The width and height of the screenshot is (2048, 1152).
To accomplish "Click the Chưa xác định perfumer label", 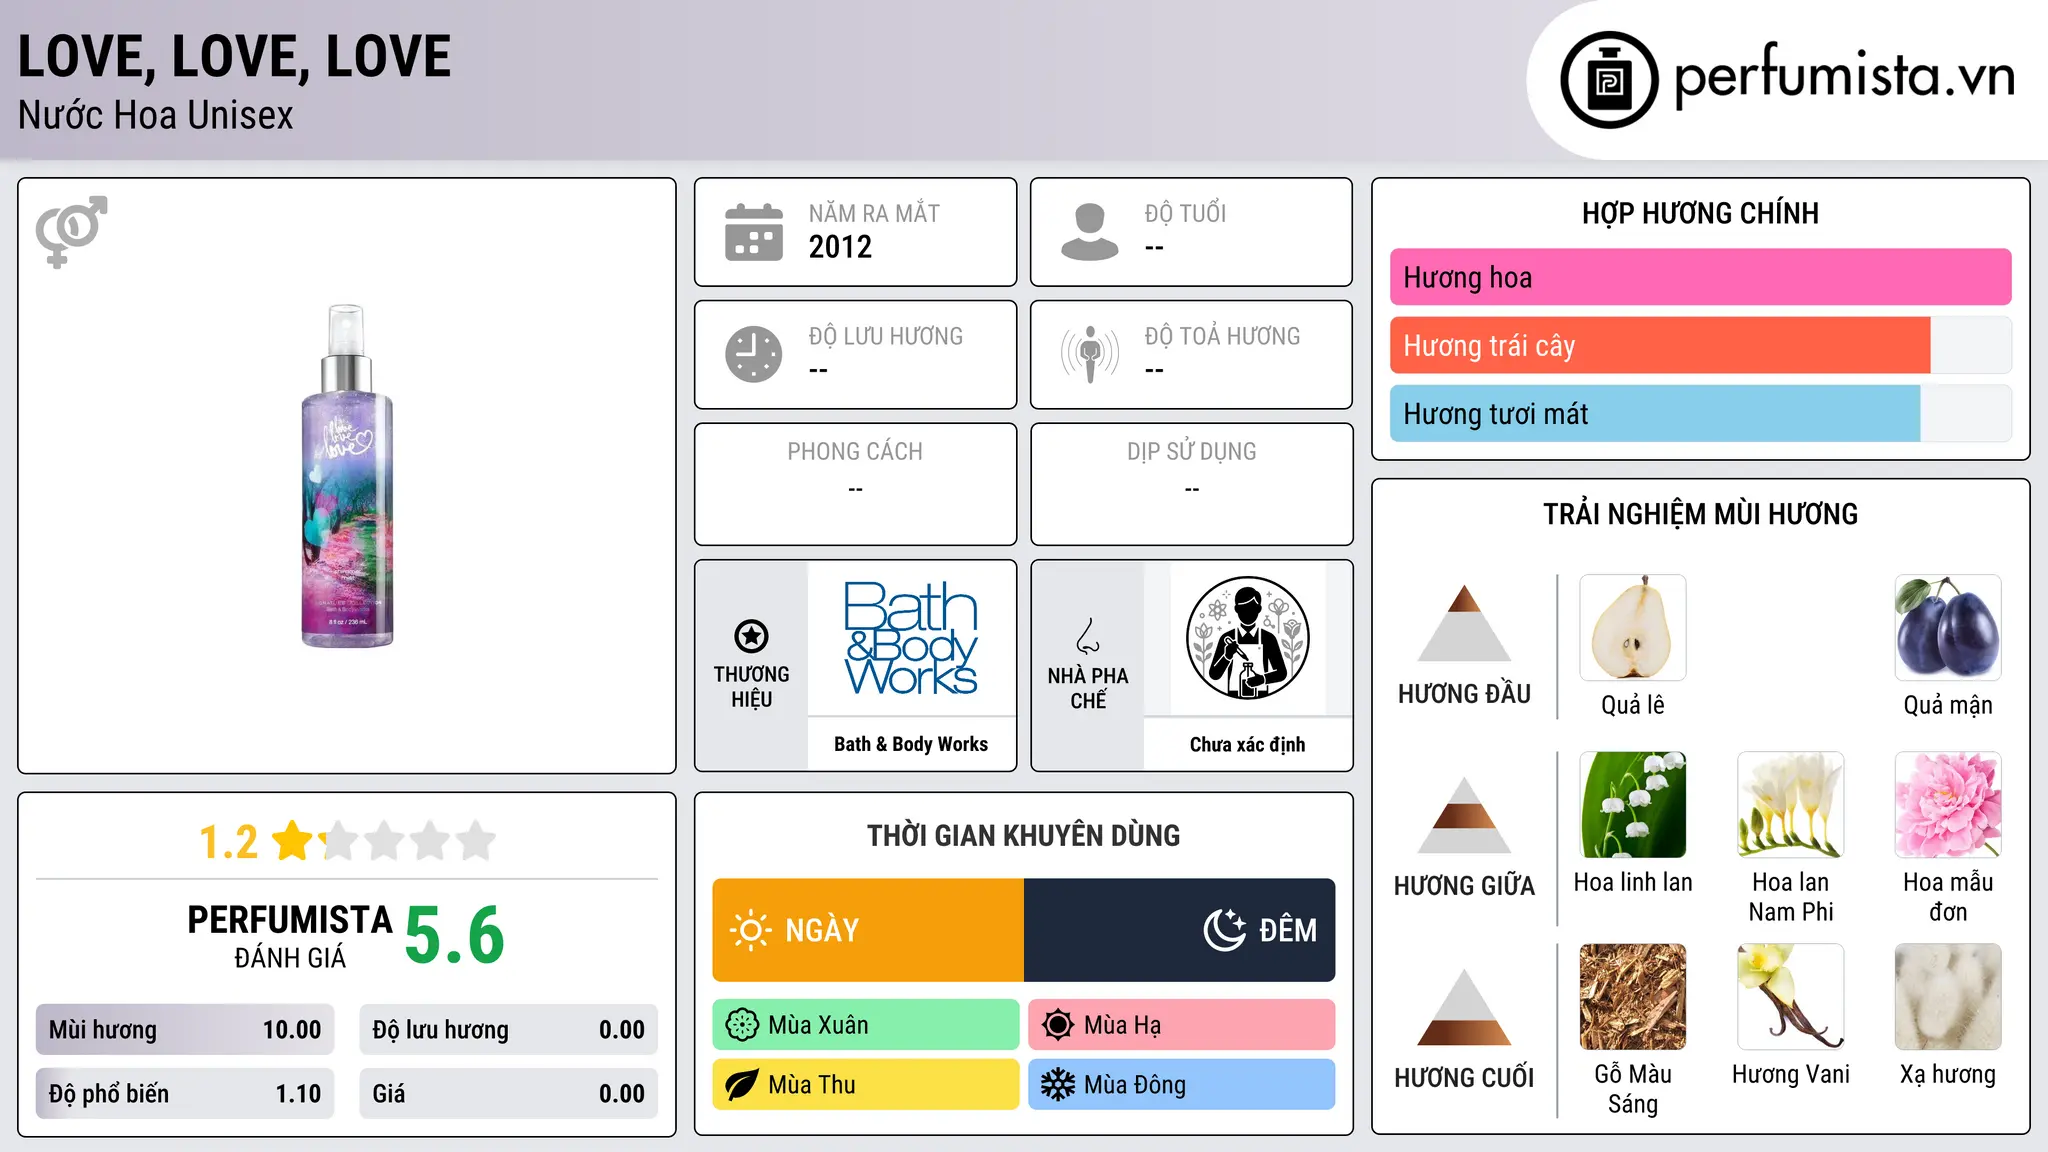I will click(1247, 744).
